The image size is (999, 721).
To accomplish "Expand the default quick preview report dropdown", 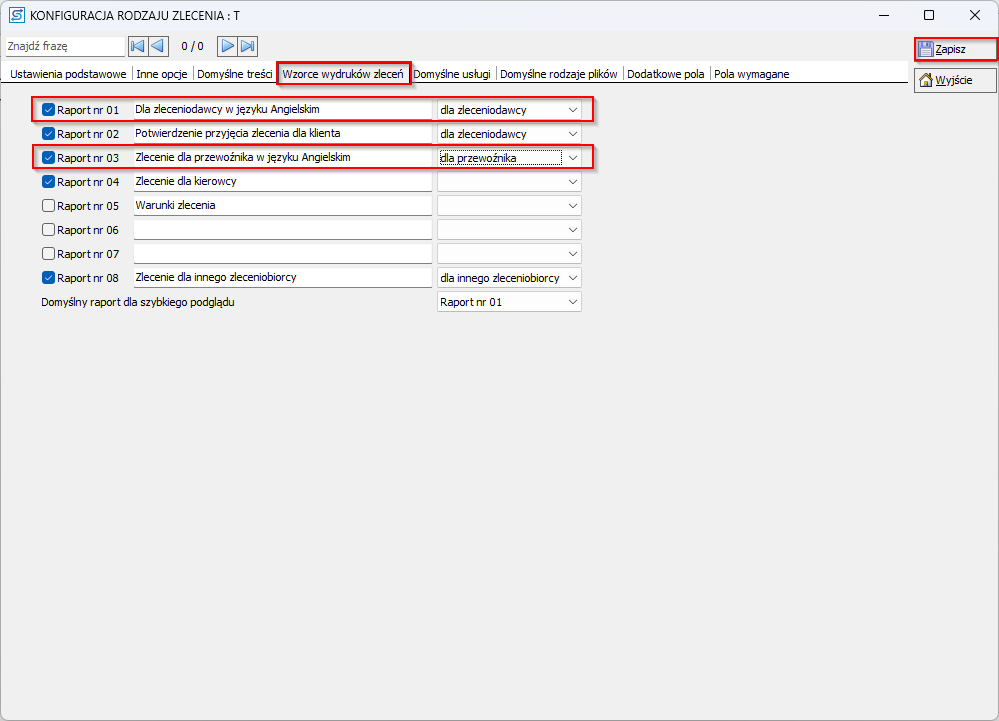I will coord(573,302).
